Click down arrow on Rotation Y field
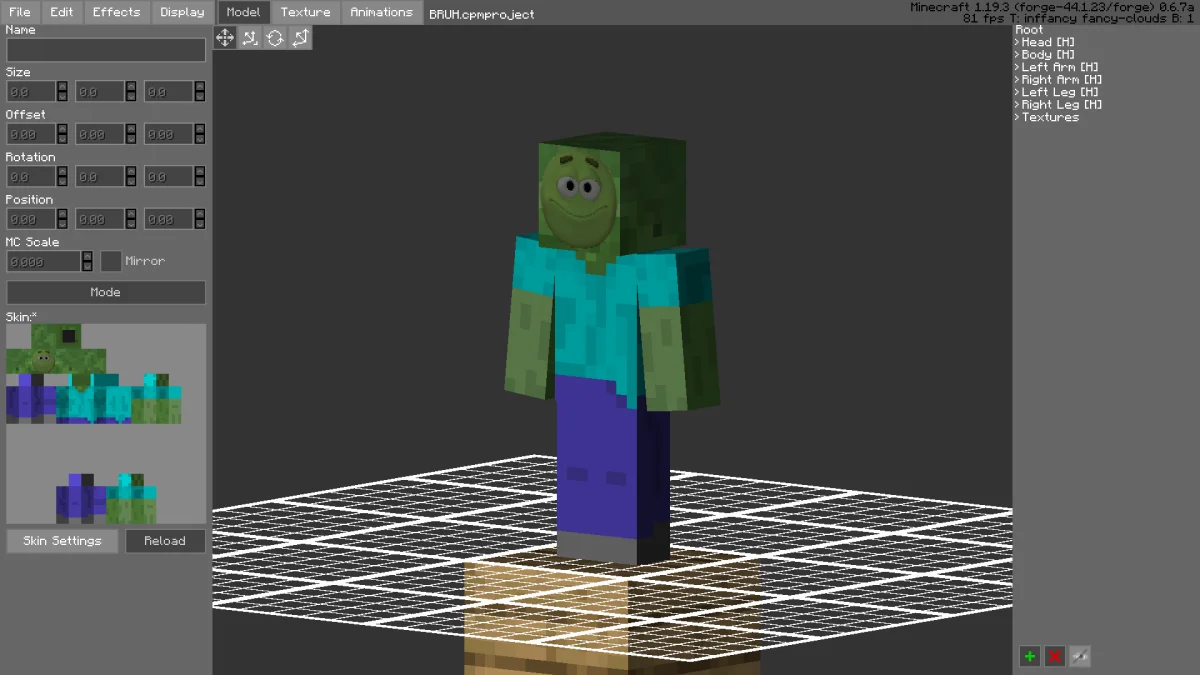Viewport: 1200px width, 675px height. 131,182
